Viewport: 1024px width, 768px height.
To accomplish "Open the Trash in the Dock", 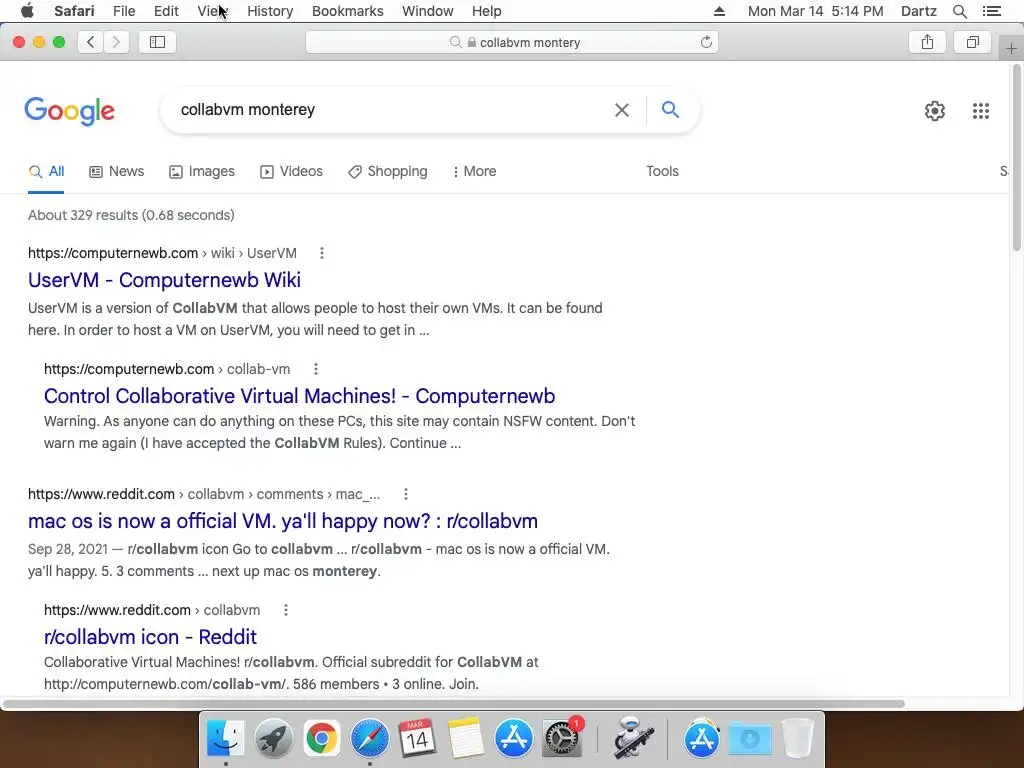I will click(798, 739).
